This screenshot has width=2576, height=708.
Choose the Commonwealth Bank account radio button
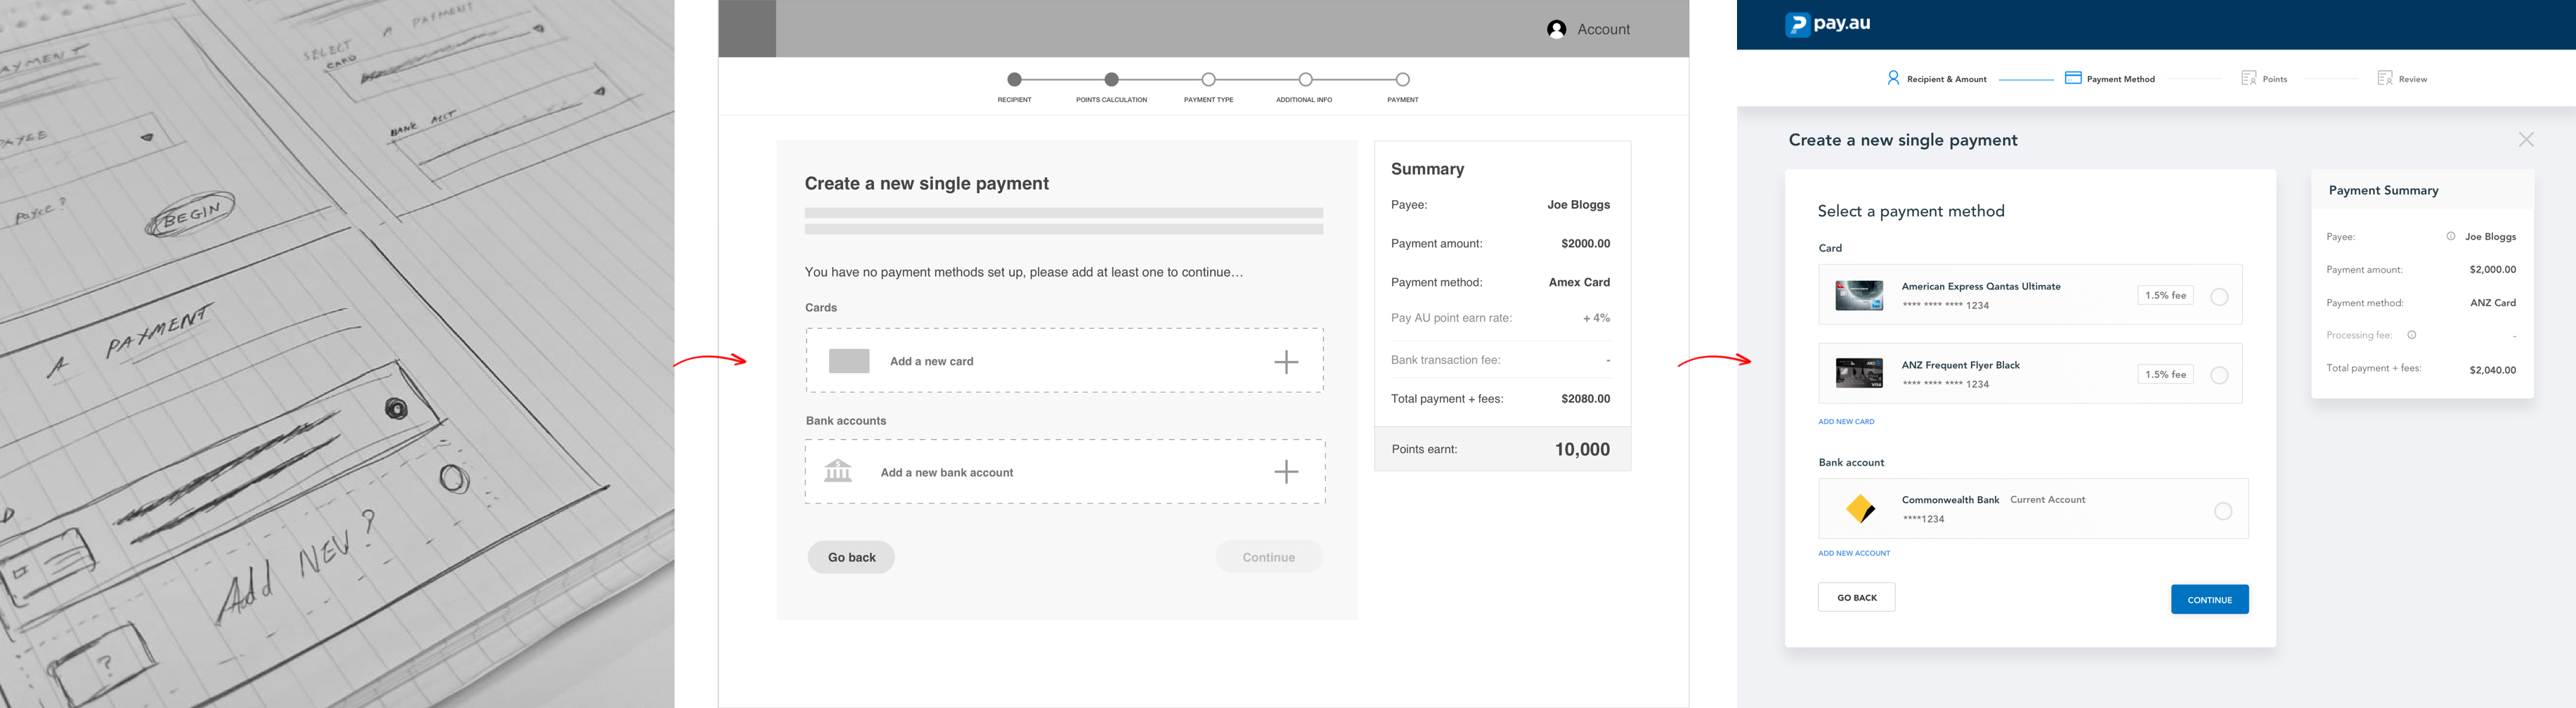point(2222,512)
